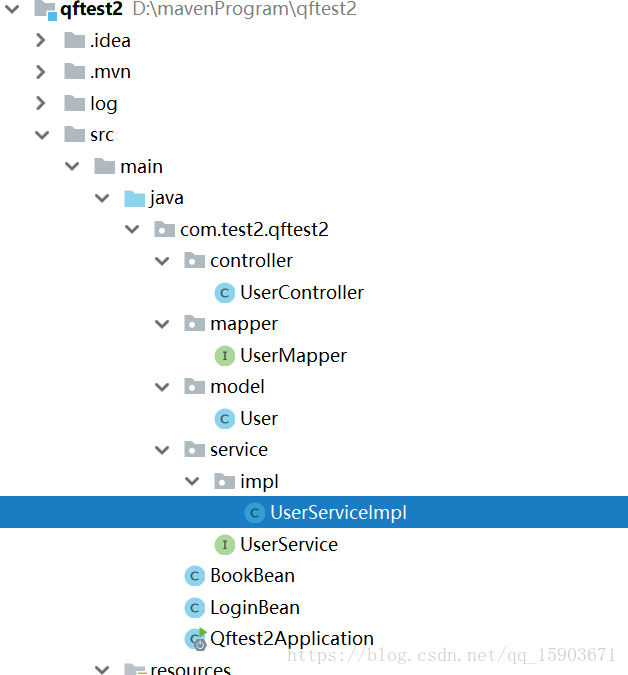
Task: Open the User class file
Action: coord(259,418)
